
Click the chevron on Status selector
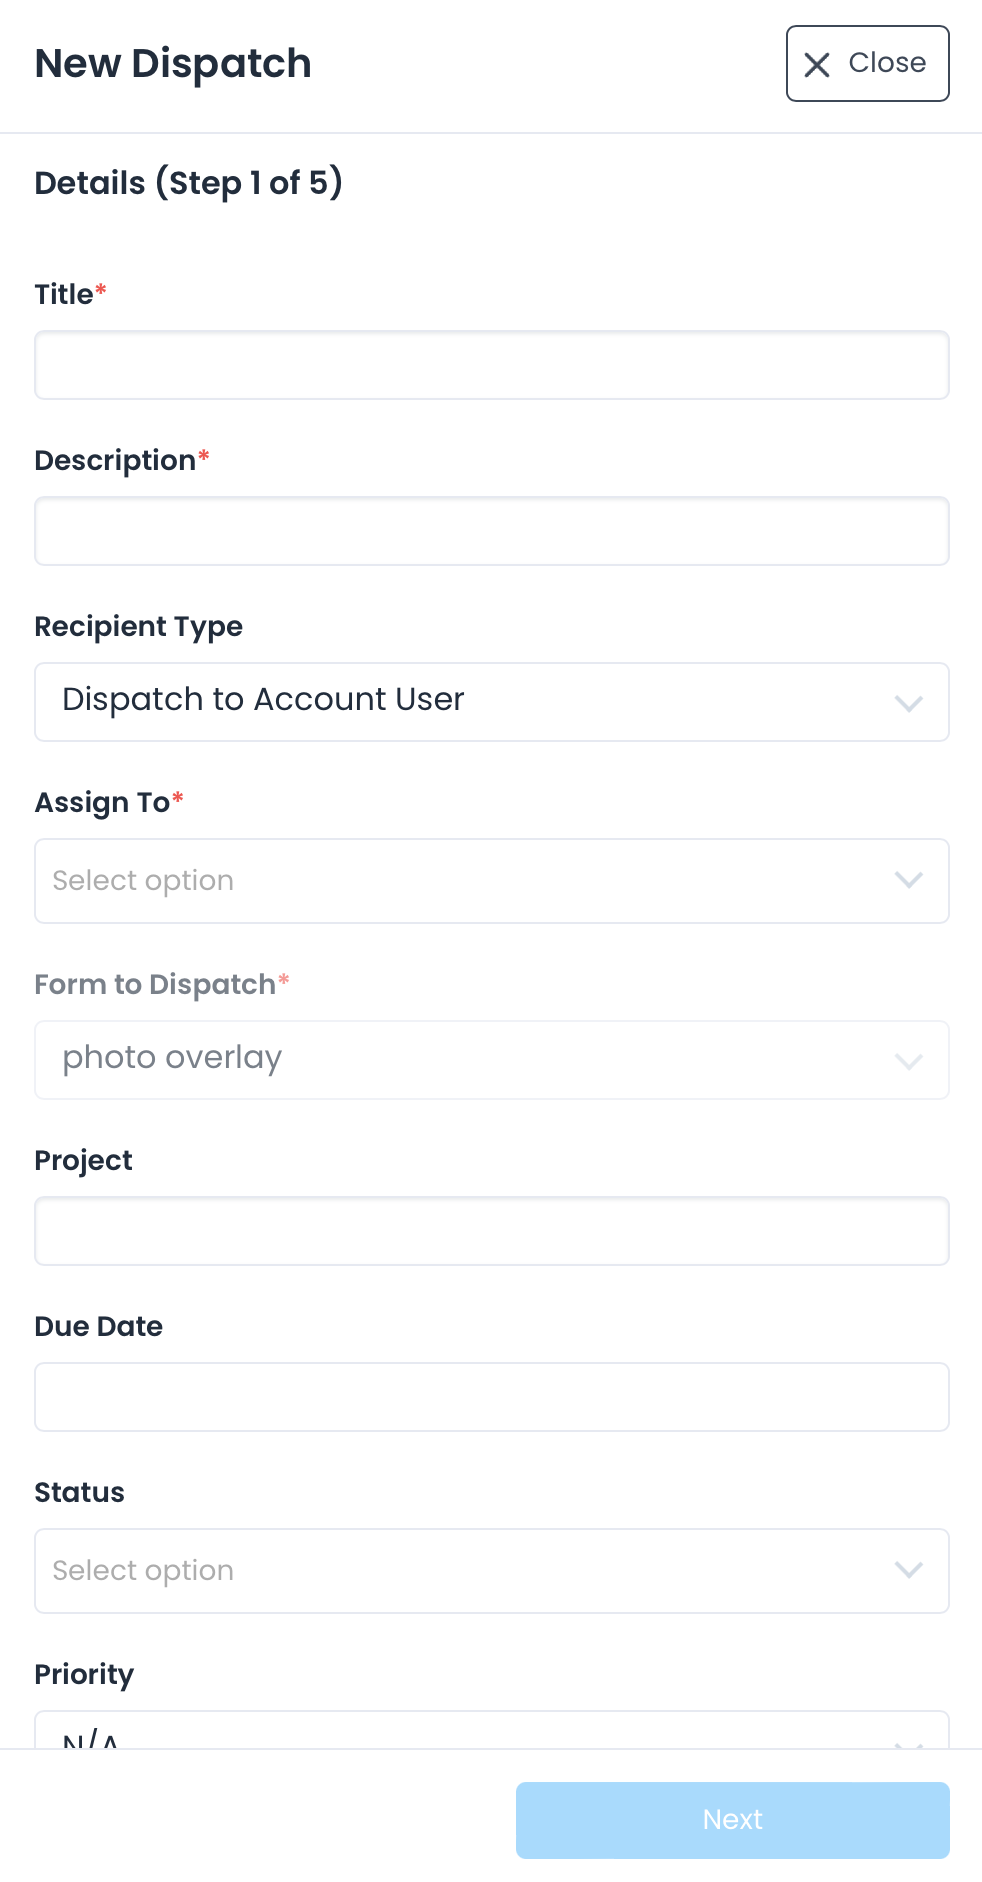[909, 1570]
